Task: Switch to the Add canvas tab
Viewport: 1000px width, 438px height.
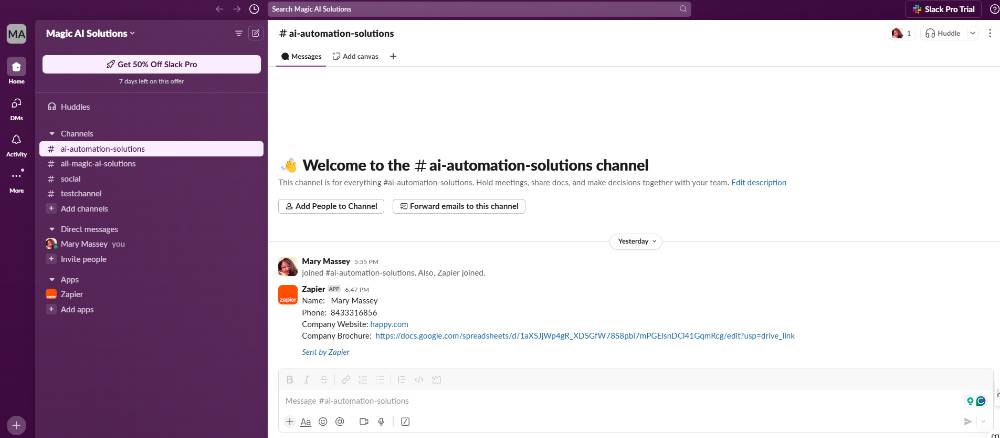Action: click(356, 56)
